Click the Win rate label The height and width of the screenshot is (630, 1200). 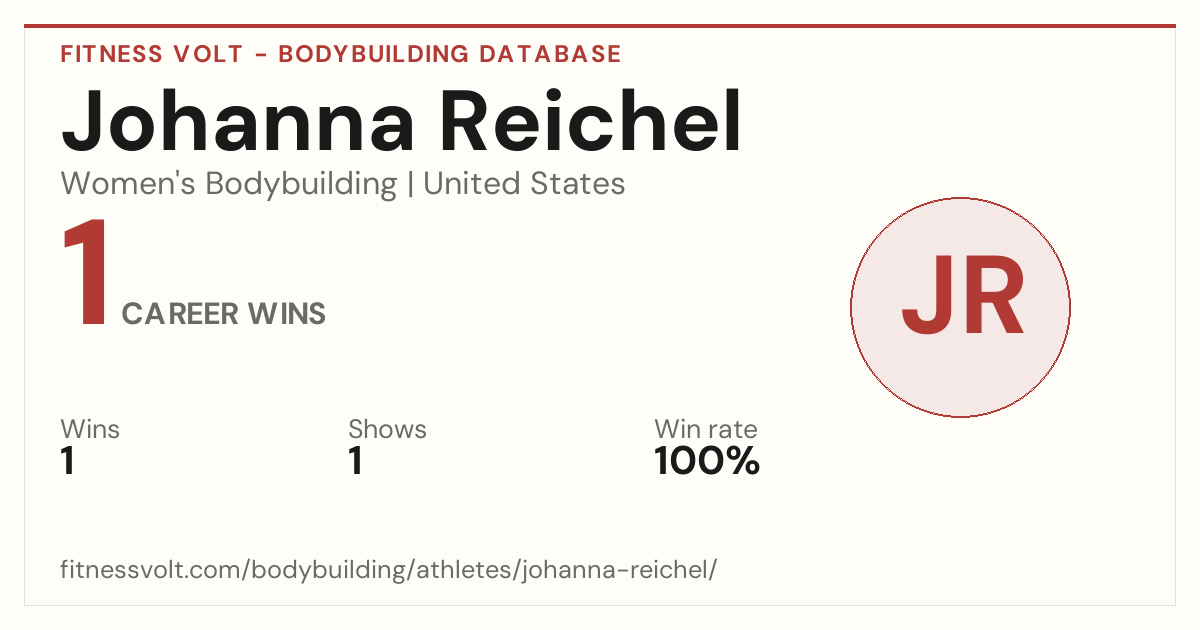click(x=706, y=429)
